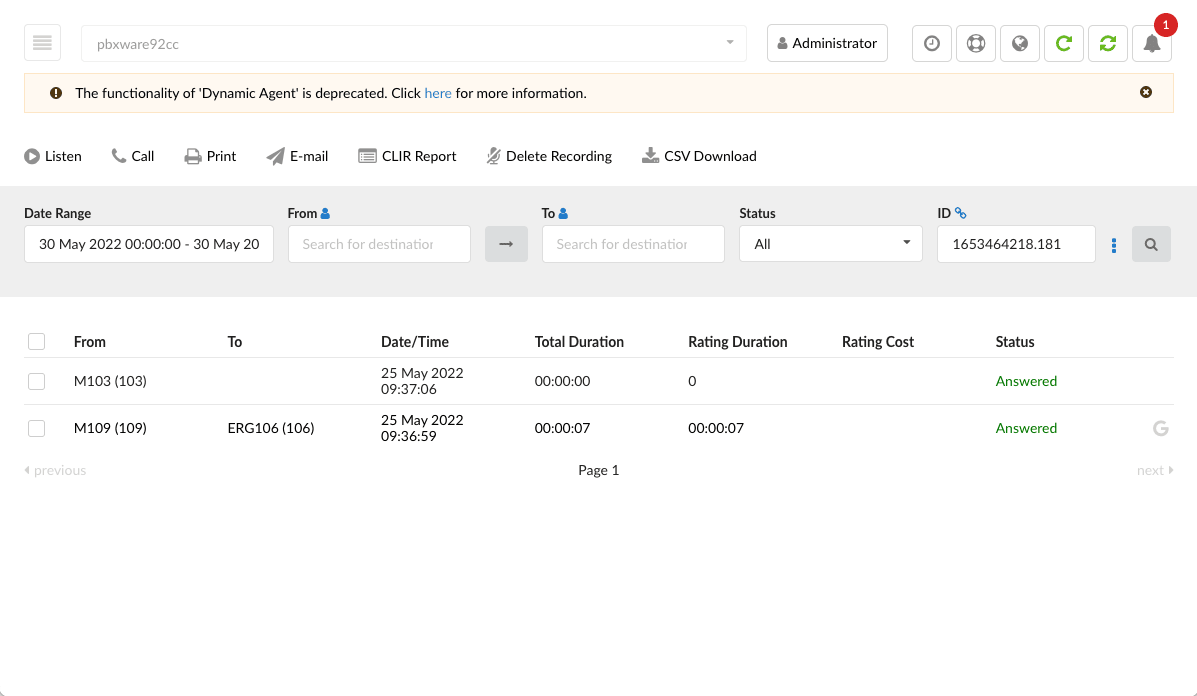This screenshot has height=696, width=1197.
Task: Click the magnifier search button
Action: point(1151,244)
